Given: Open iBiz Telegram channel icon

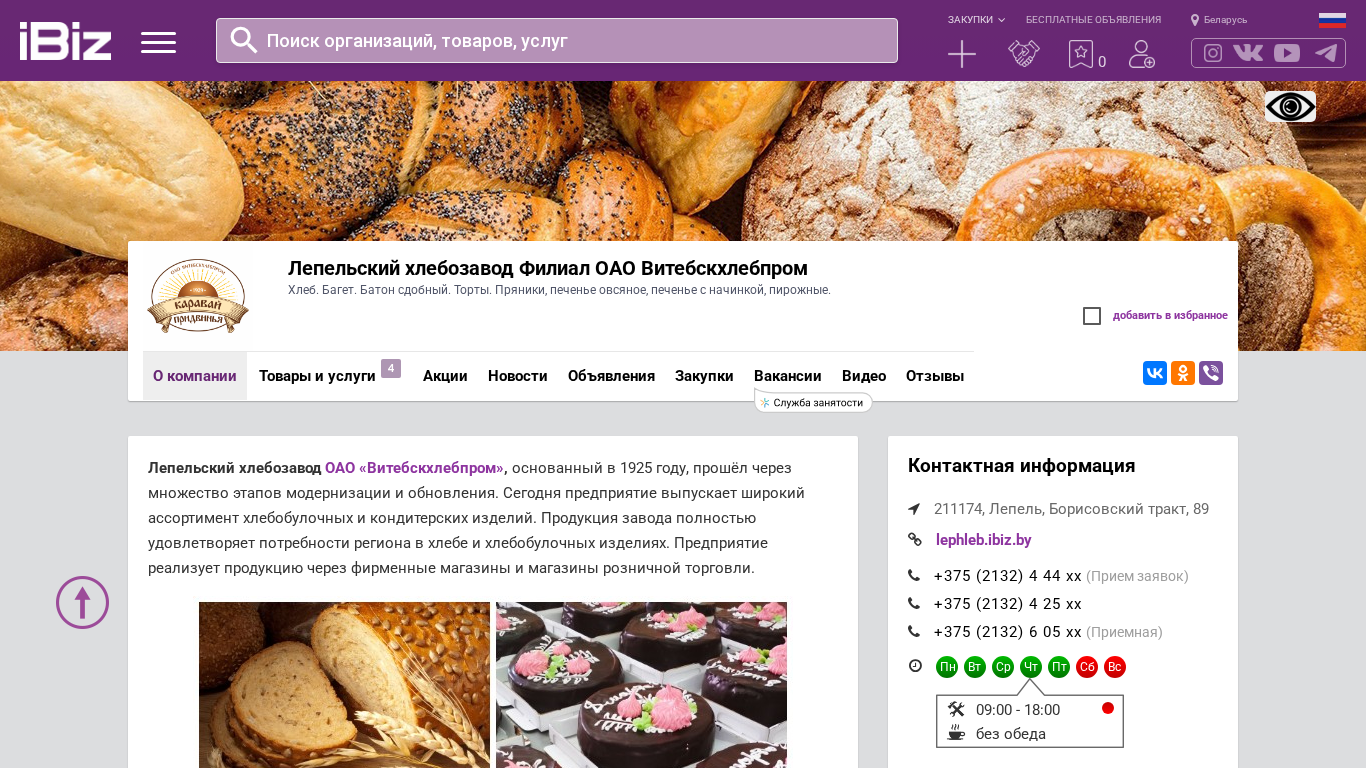Looking at the screenshot, I should (x=1326, y=53).
